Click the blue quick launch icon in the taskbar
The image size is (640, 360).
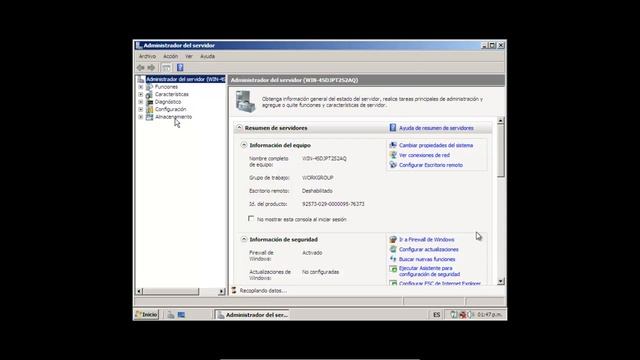coord(181,315)
